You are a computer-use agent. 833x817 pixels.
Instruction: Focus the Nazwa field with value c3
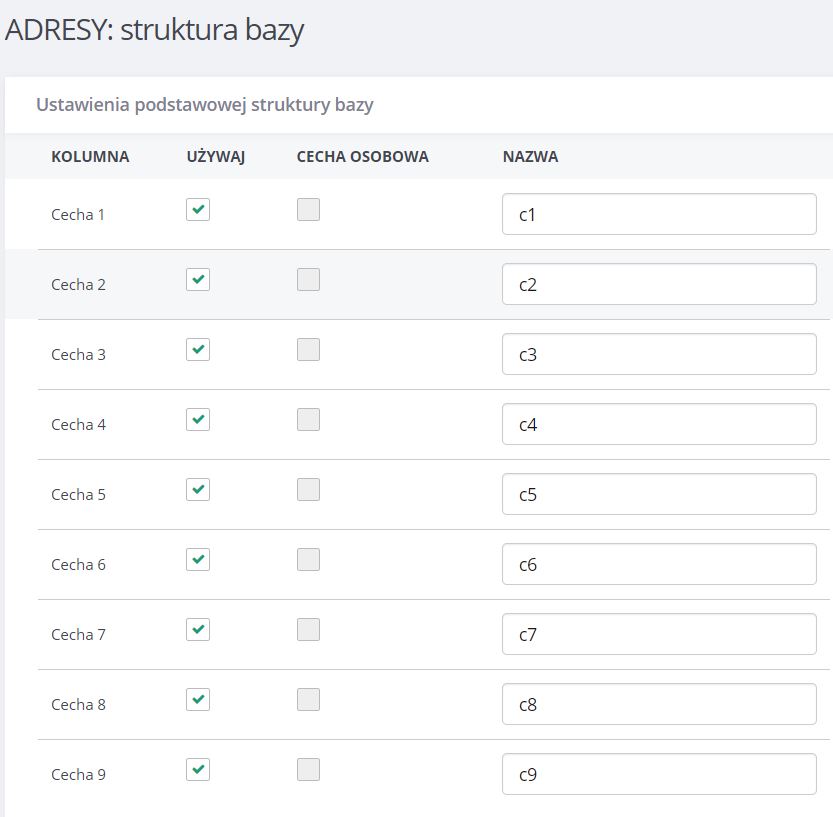click(659, 354)
